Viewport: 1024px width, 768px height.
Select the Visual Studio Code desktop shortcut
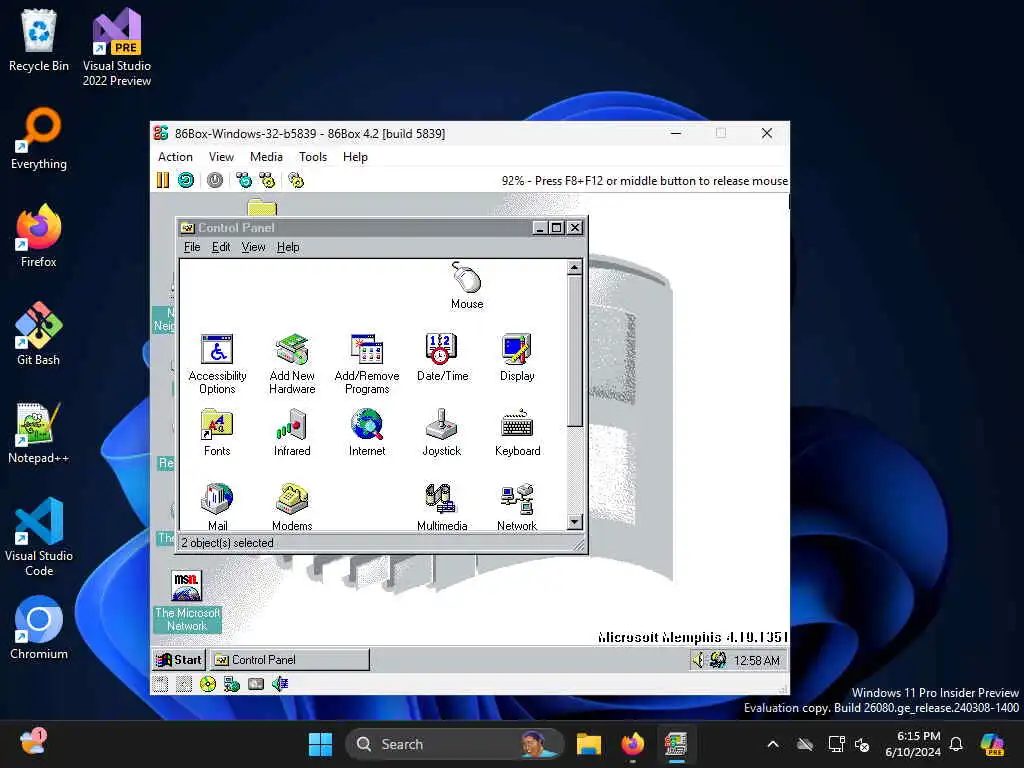click(39, 537)
